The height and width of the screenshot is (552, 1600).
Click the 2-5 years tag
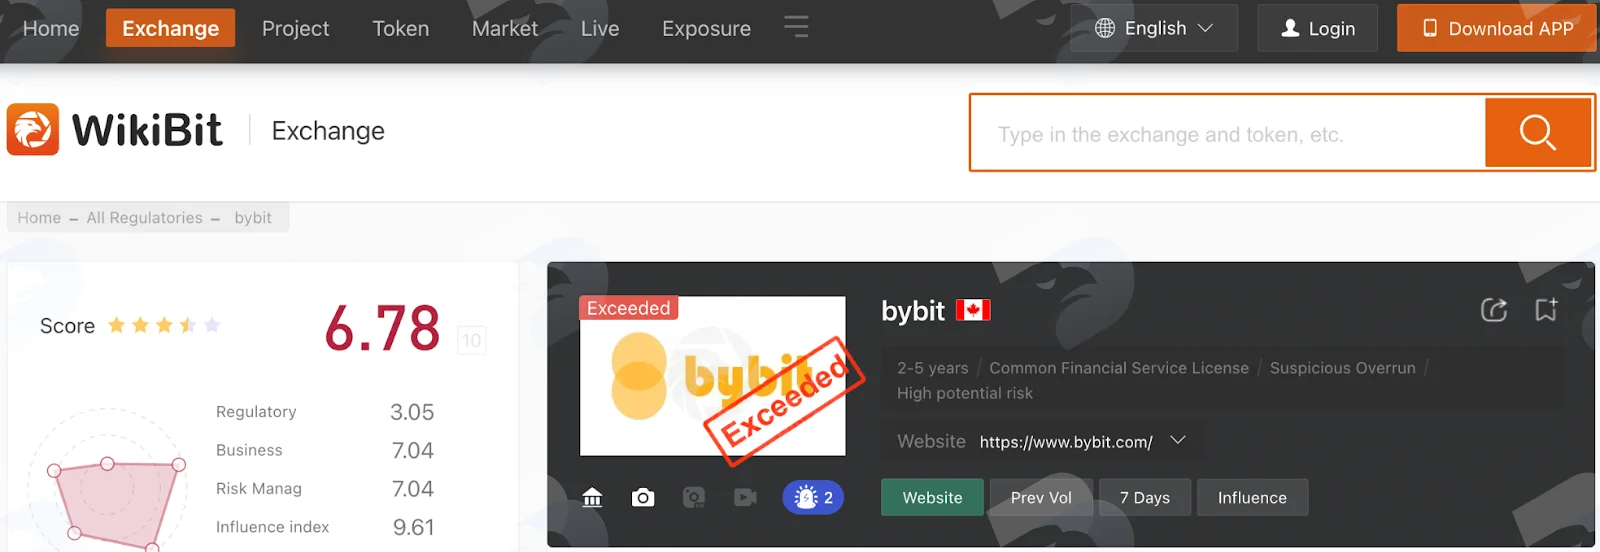pos(932,368)
